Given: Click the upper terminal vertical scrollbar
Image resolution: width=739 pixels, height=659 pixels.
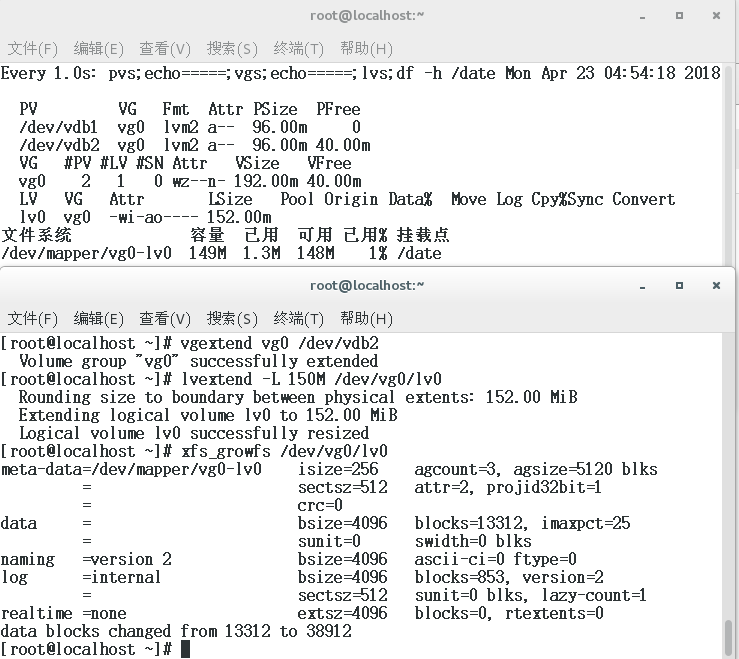Looking at the screenshot, I should 729,165.
